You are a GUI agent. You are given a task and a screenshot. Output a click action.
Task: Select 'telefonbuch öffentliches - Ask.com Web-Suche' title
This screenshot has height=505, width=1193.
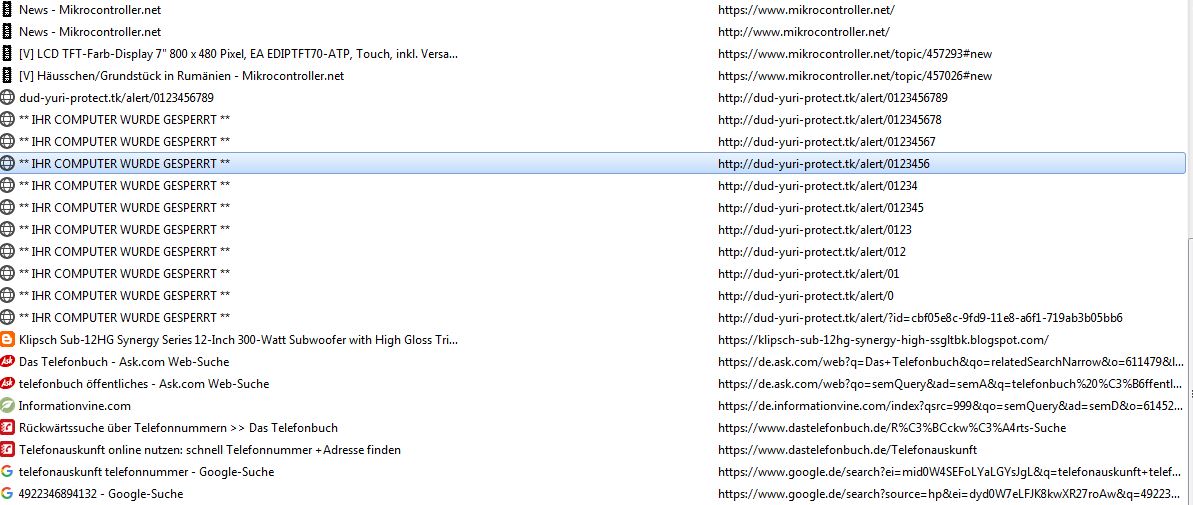[x=144, y=384]
